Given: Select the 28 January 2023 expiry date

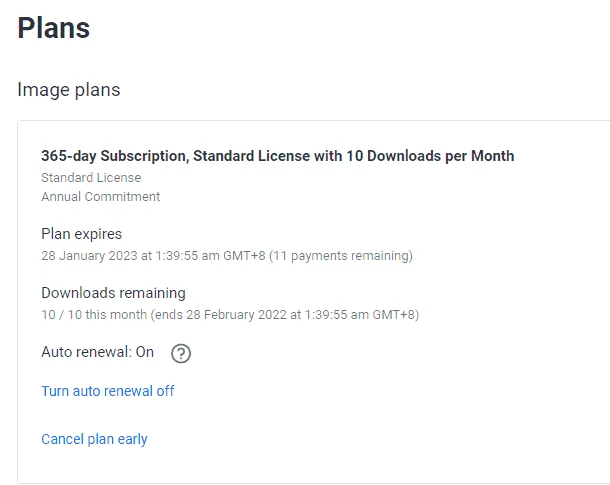Looking at the screenshot, I should click(x=89, y=256).
